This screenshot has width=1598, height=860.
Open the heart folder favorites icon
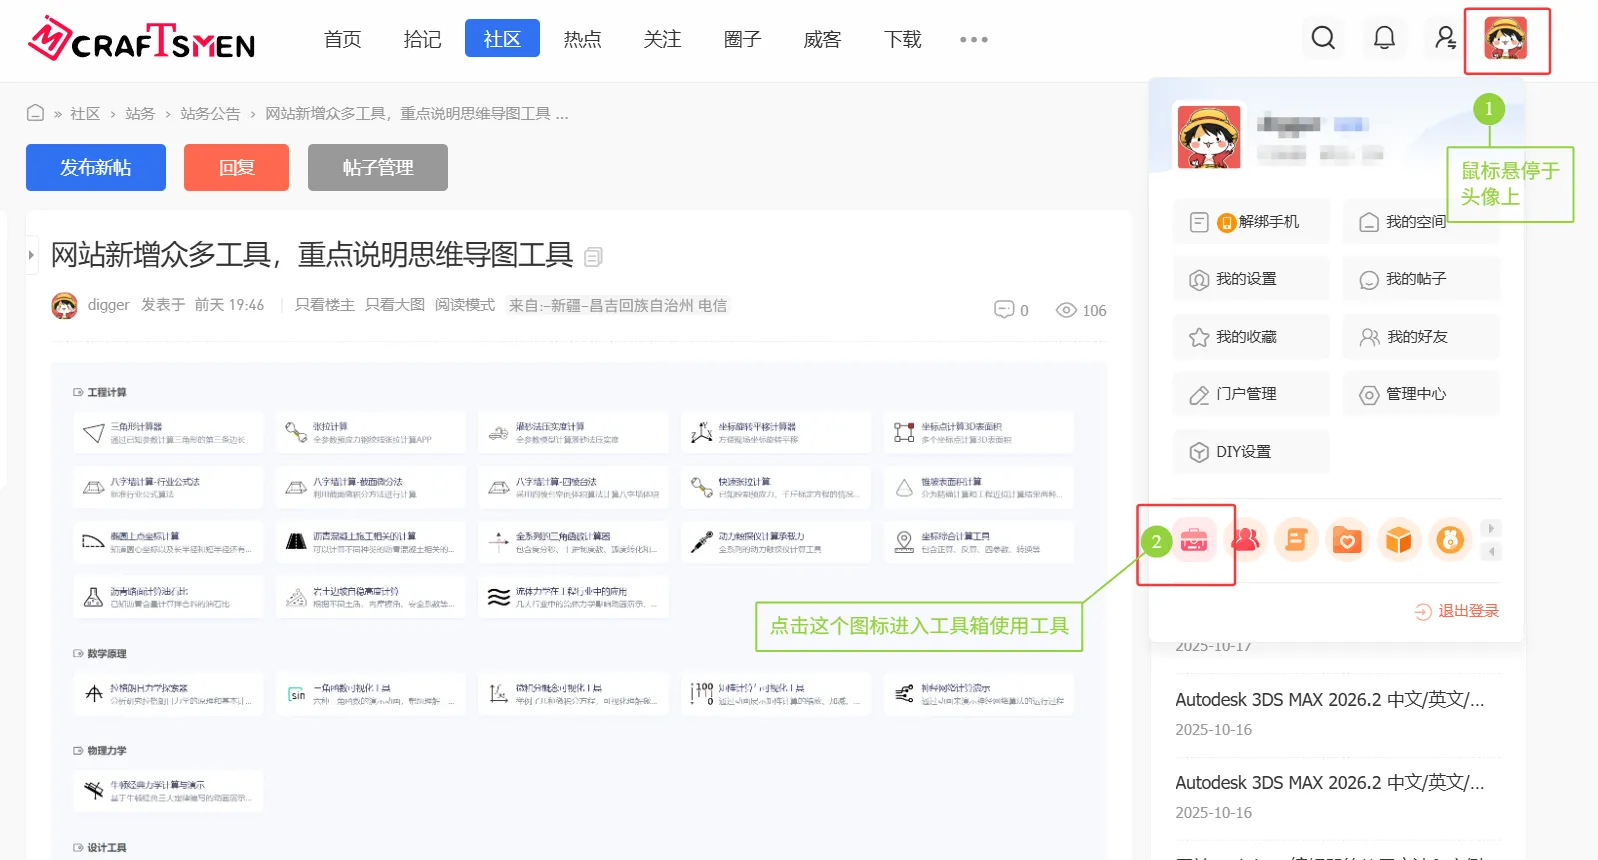tap(1347, 541)
